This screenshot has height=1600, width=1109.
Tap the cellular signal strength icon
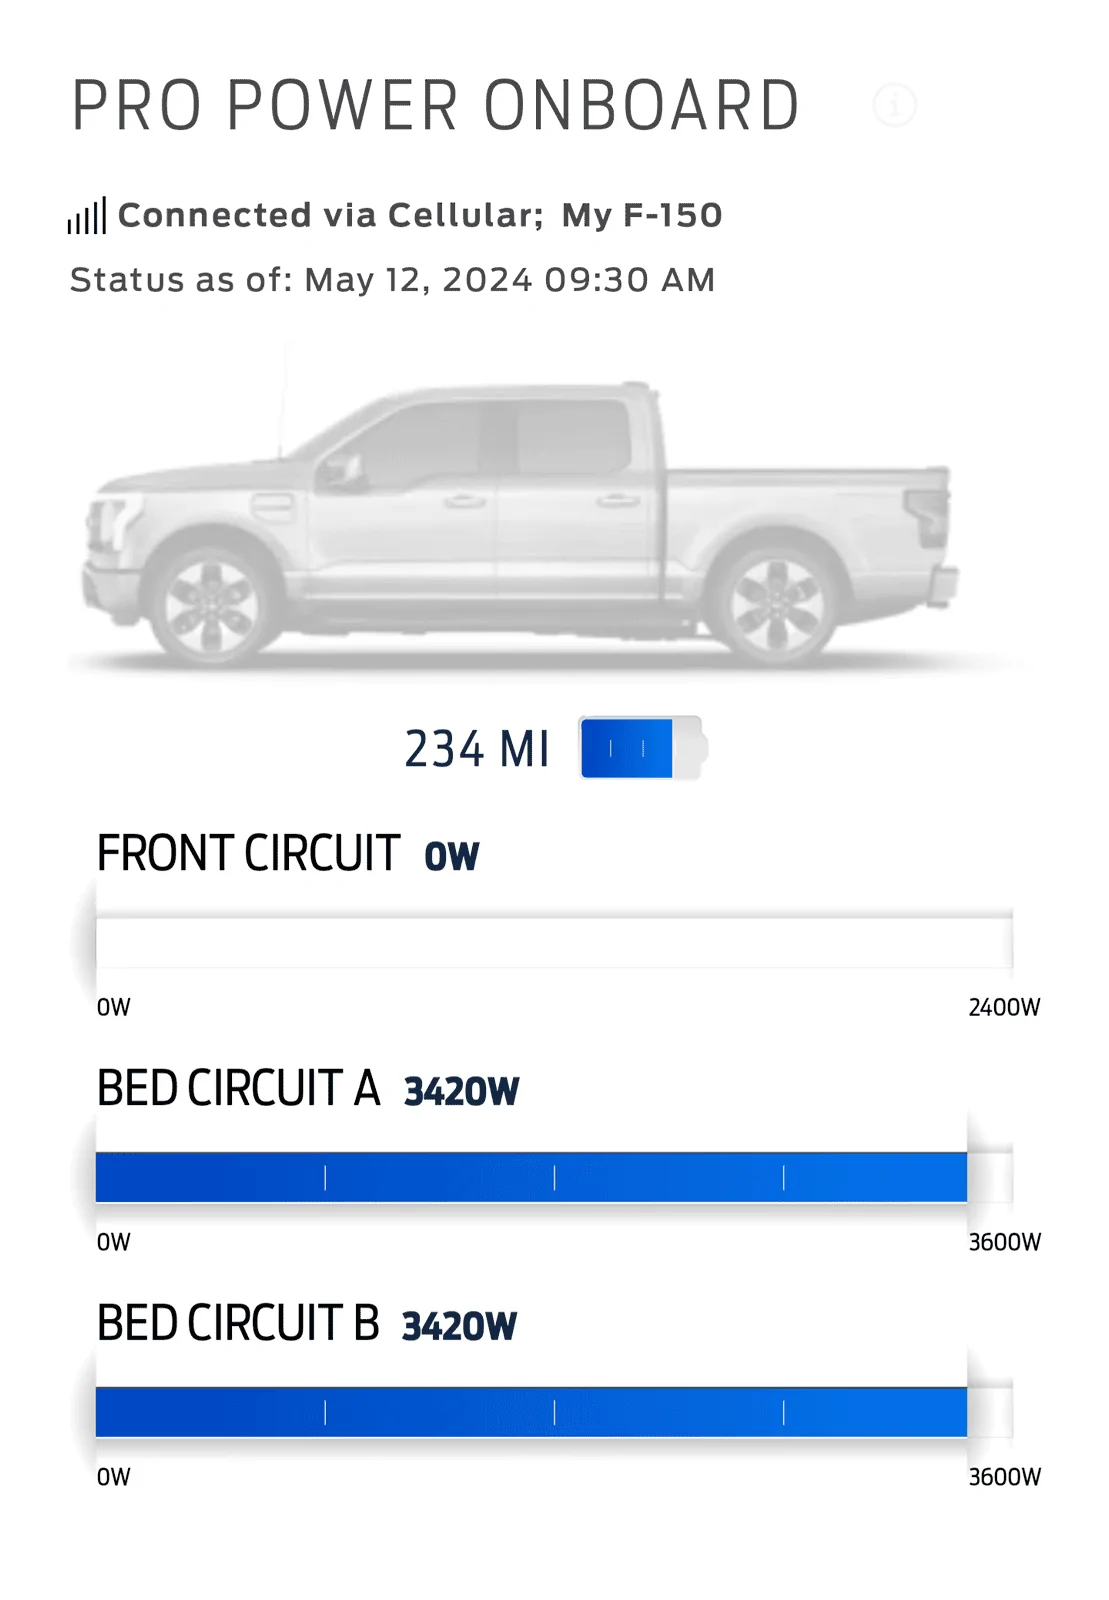pos(87,216)
